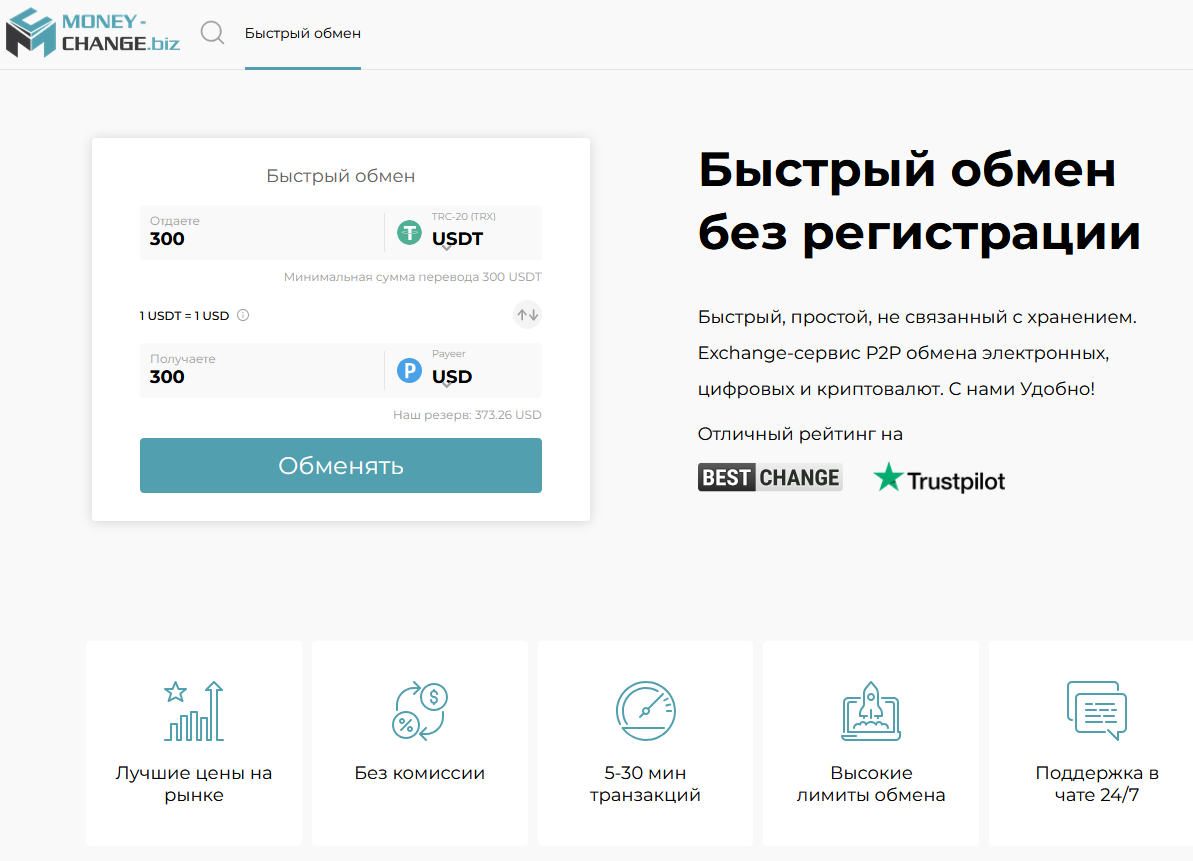The height and width of the screenshot is (861, 1193).
Task: Click the speedometer transaction time icon
Action: pos(645,711)
